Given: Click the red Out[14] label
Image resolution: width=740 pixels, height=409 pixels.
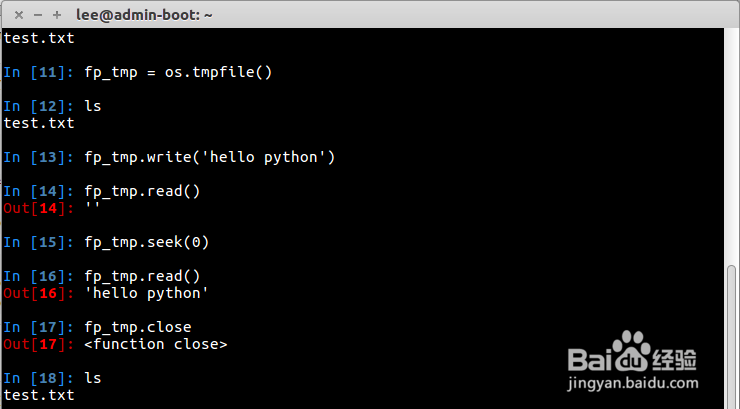Looking at the screenshot, I should pos(39,208).
